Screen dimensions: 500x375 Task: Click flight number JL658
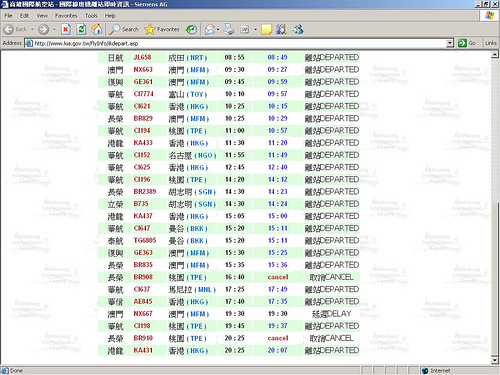[x=142, y=57]
